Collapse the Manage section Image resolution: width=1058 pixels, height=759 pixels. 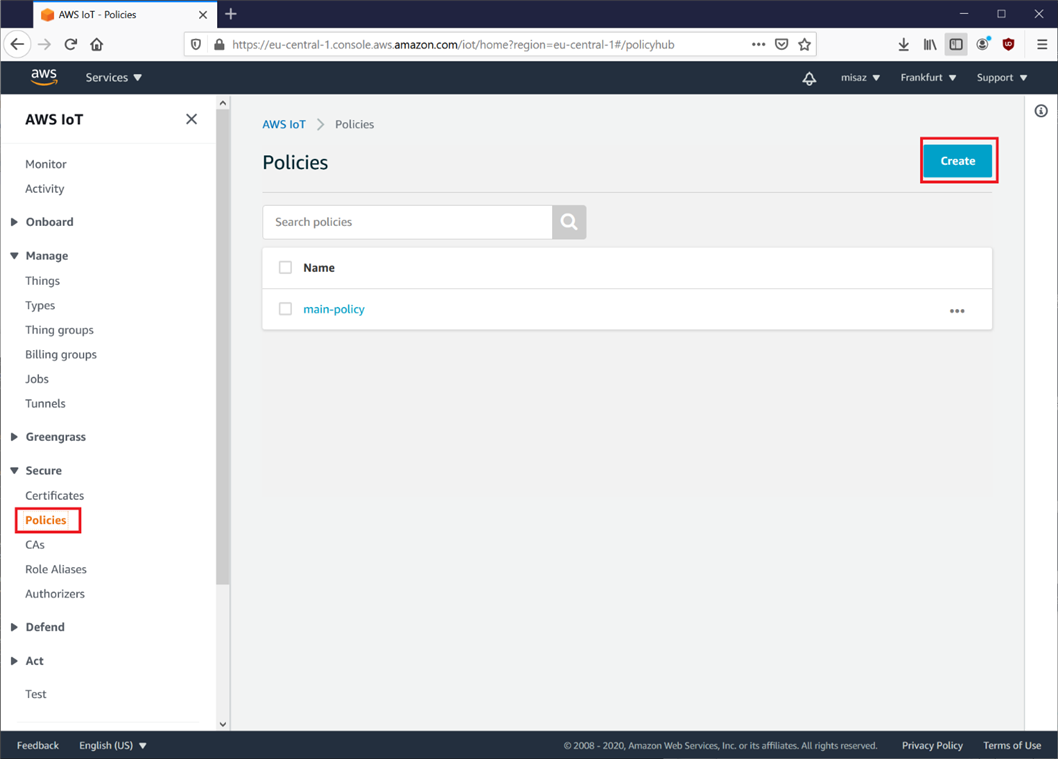(40, 256)
